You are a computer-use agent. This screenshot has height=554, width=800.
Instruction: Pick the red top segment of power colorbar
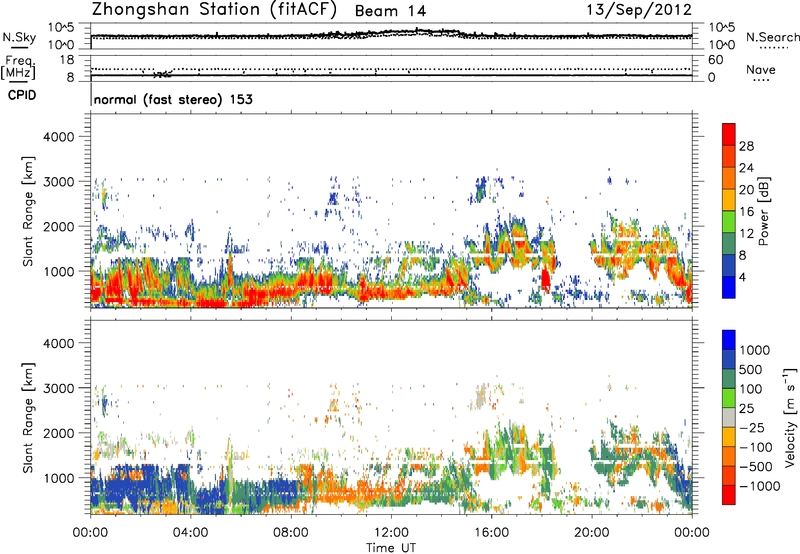click(x=729, y=134)
